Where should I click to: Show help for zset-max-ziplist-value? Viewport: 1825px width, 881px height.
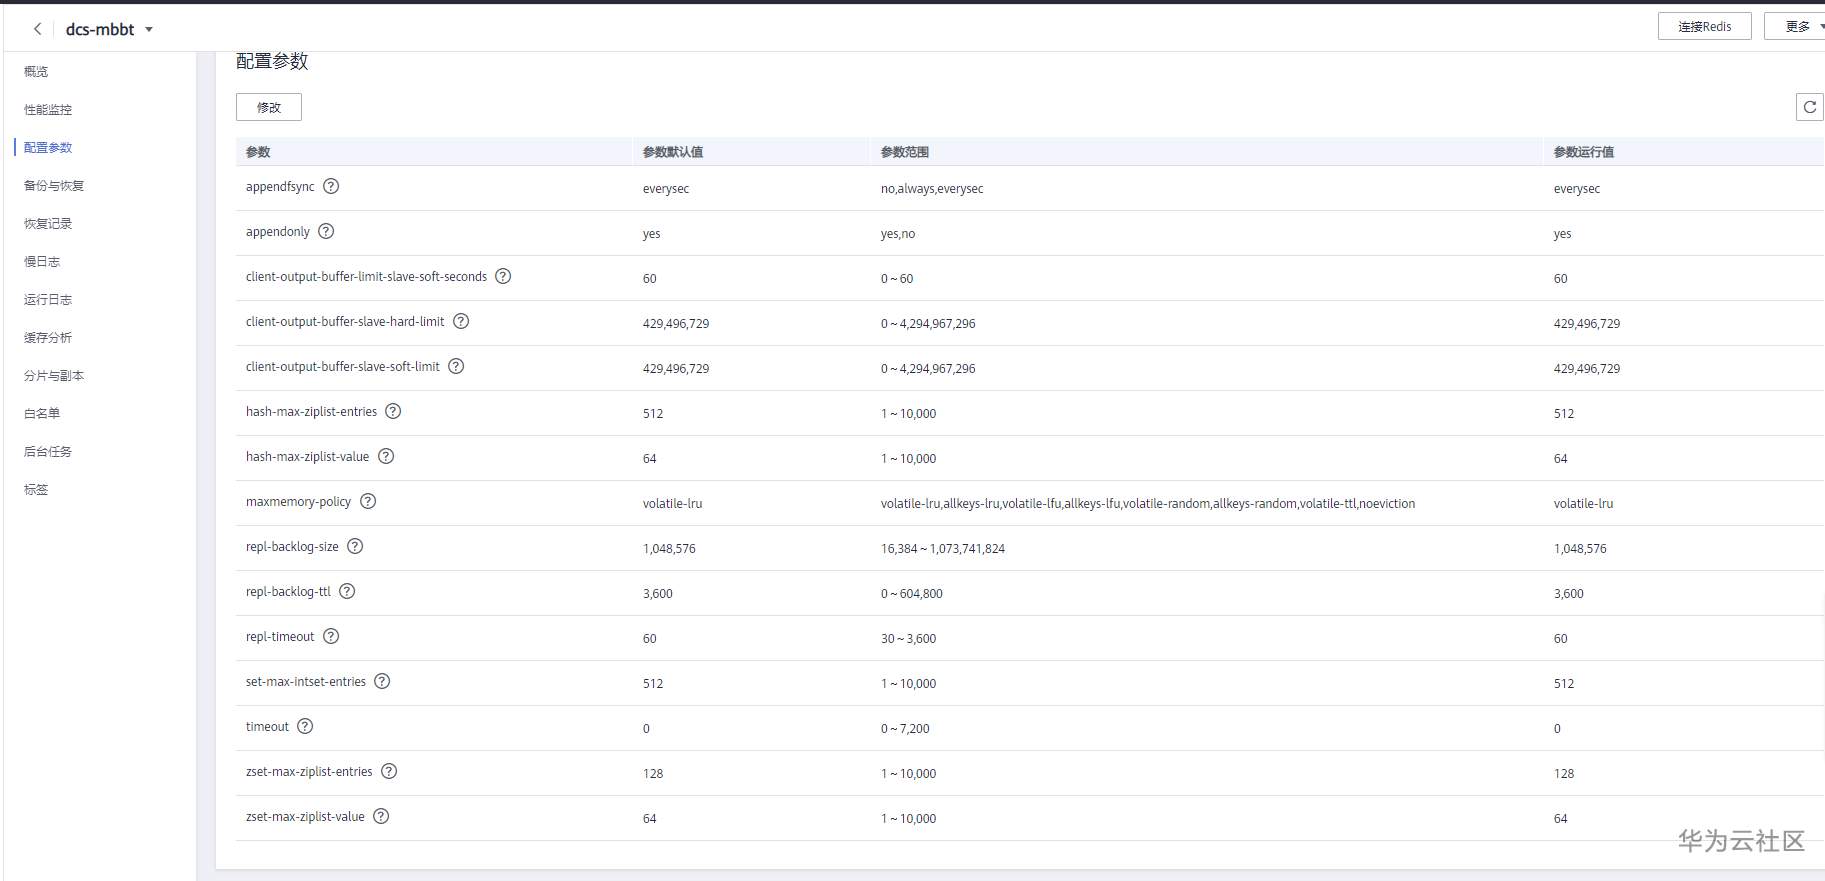pyautogui.click(x=381, y=816)
